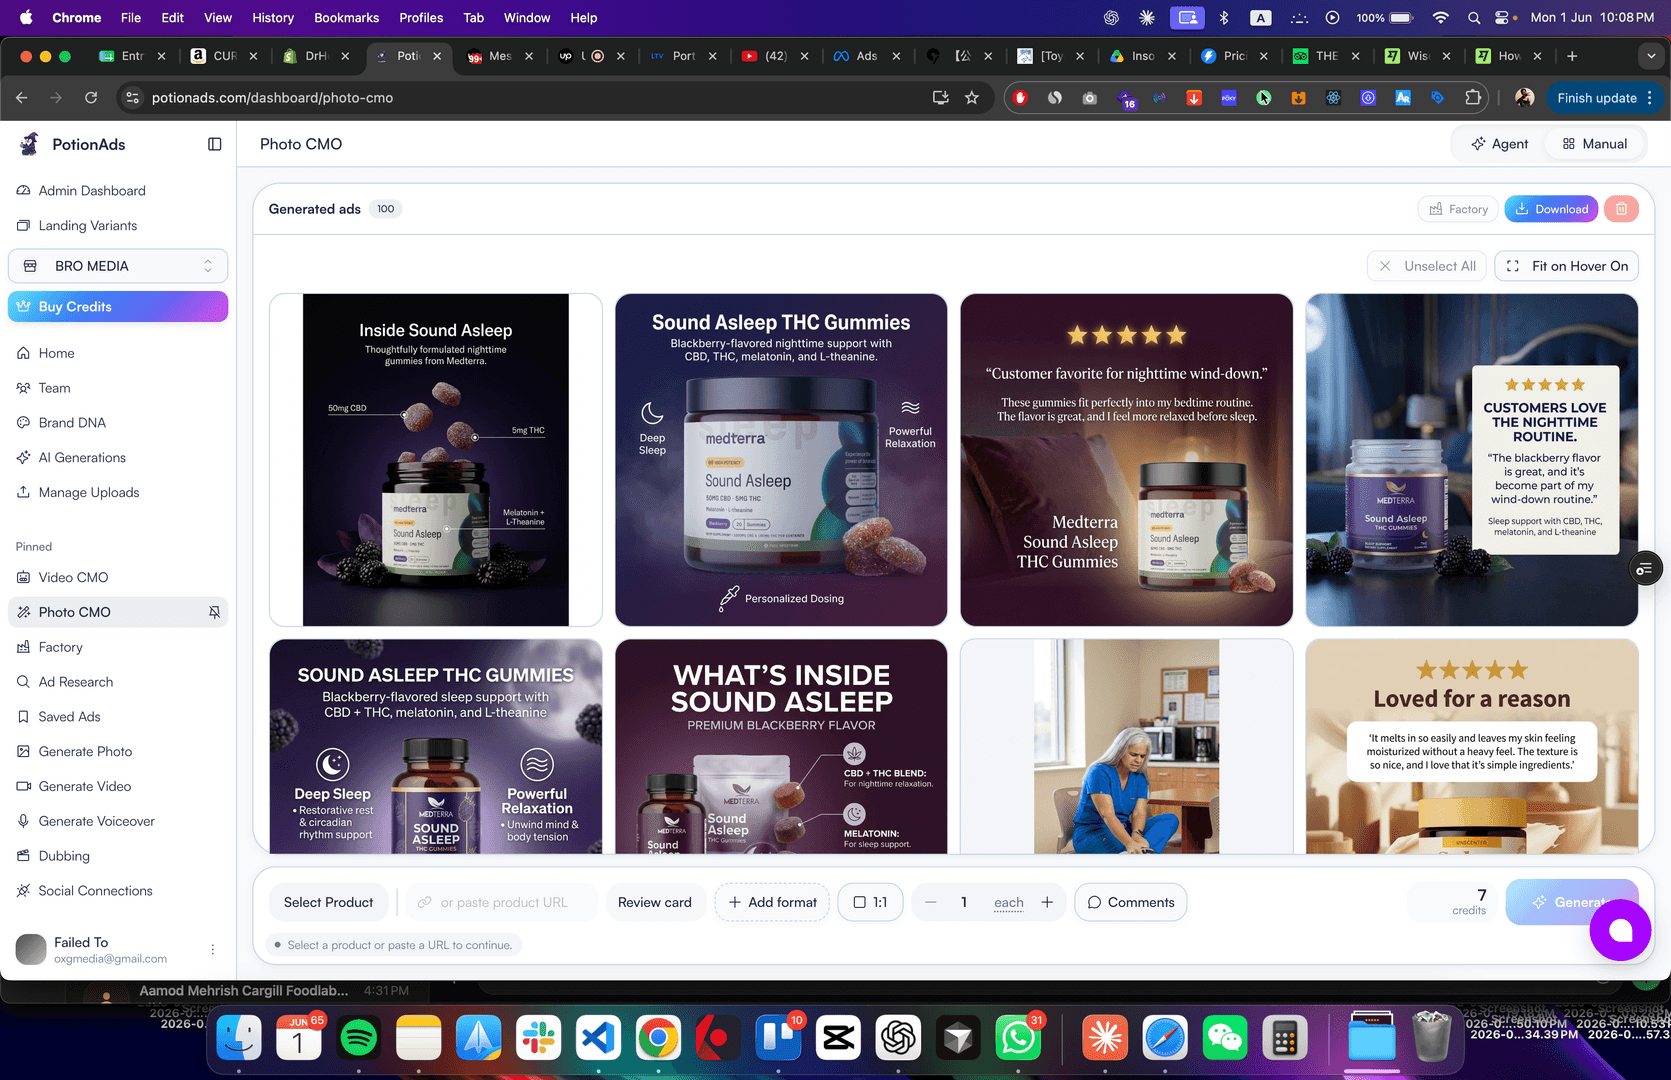Image resolution: width=1671 pixels, height=1080 pixels.
Task: Select What's Inside Sound Asleep ad
Action: click(781, 747)
